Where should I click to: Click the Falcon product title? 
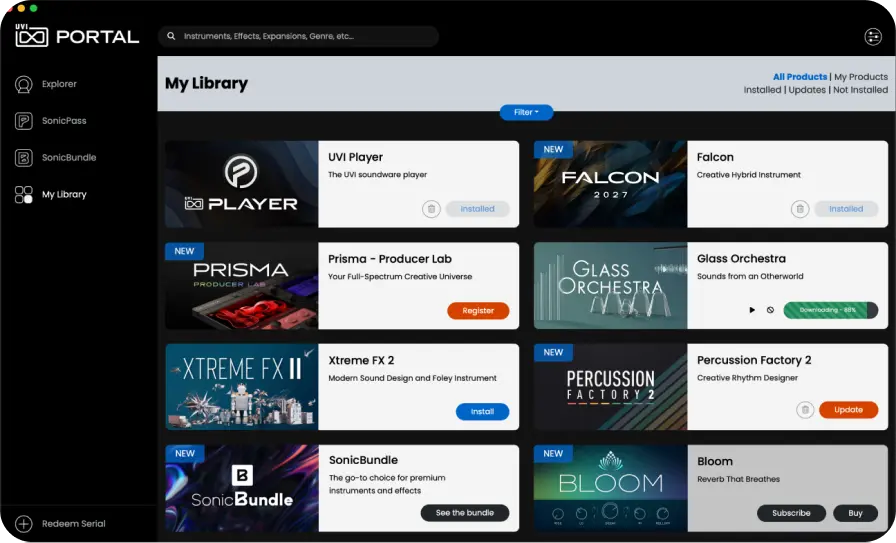pos(715,157)
